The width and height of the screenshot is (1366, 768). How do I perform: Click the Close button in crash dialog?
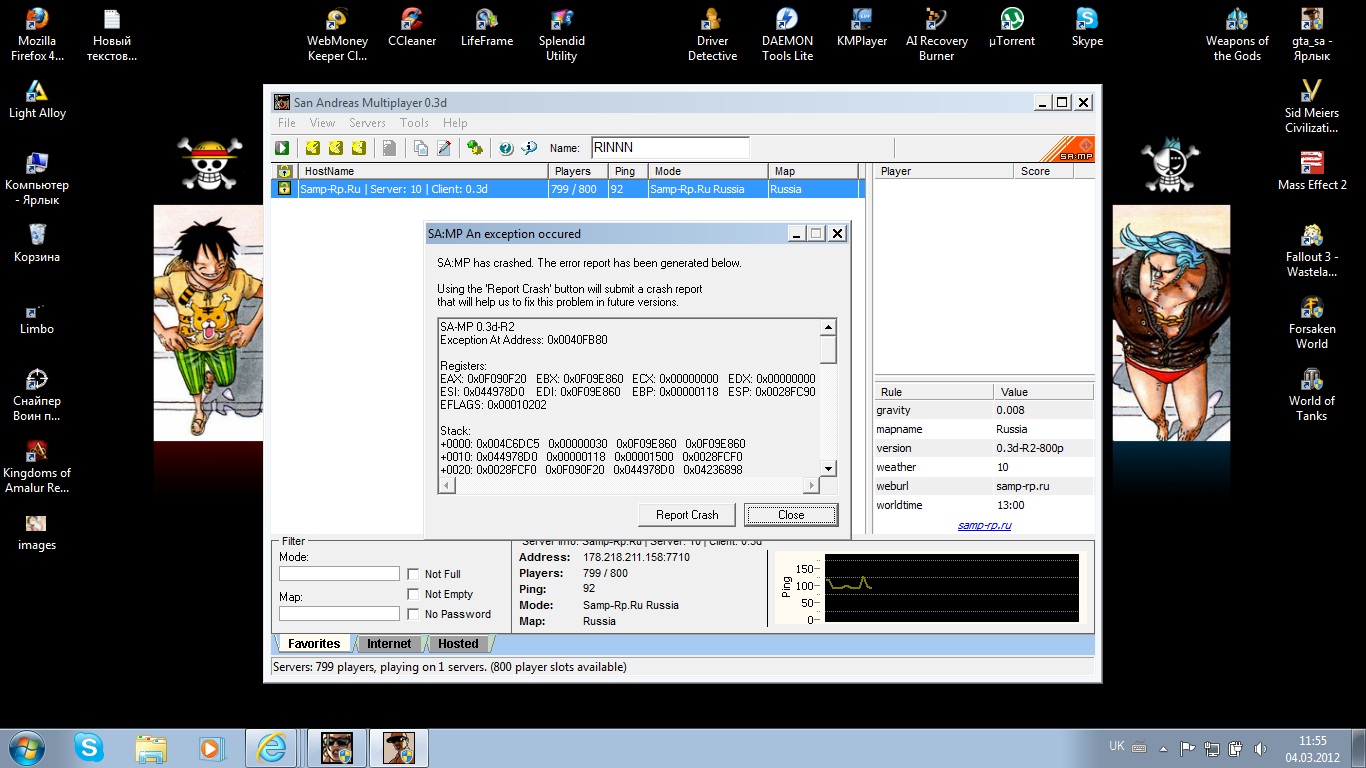[791, 515]
